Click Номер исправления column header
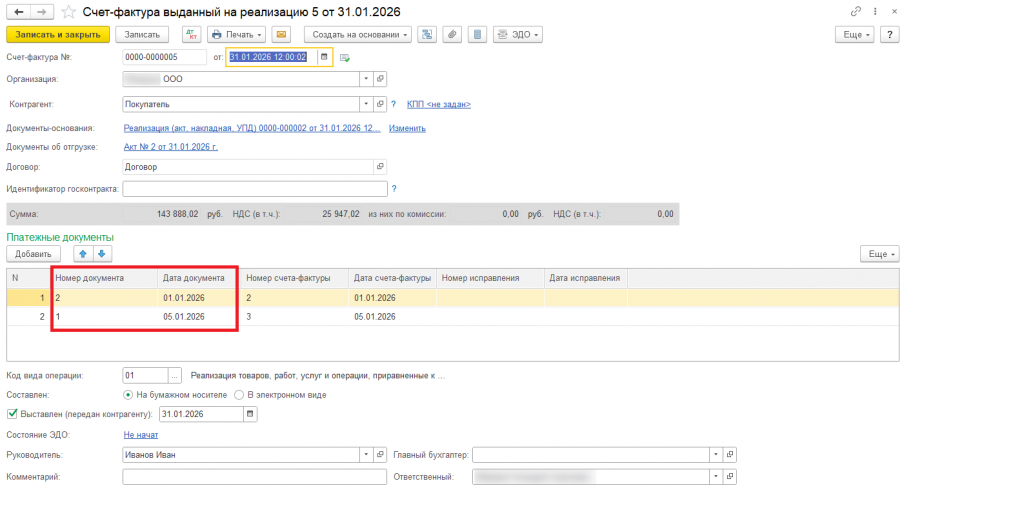Viewport: 1024px width, 532px height. click(490, 278)
